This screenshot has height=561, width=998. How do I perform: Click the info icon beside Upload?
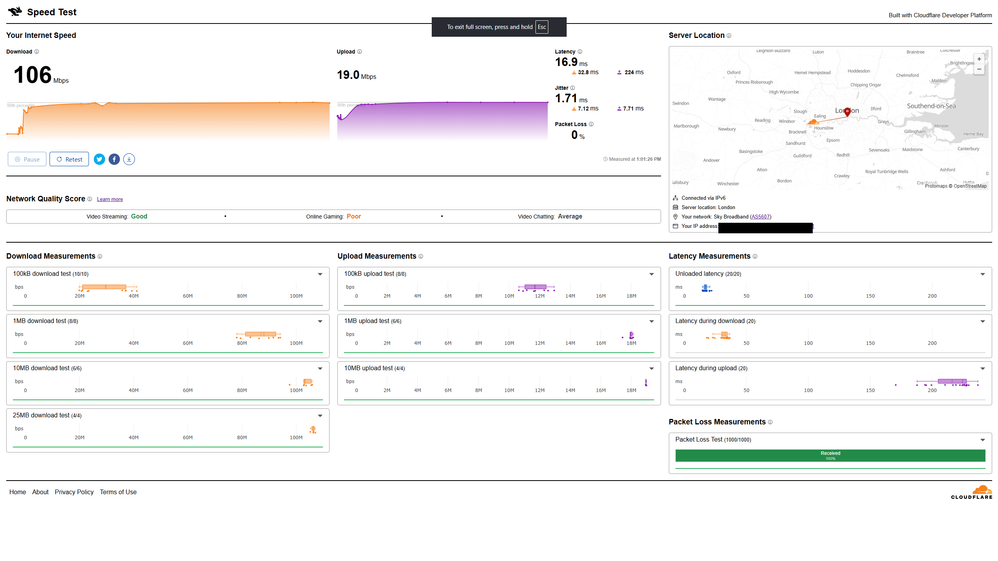click(x=360, y=51)
